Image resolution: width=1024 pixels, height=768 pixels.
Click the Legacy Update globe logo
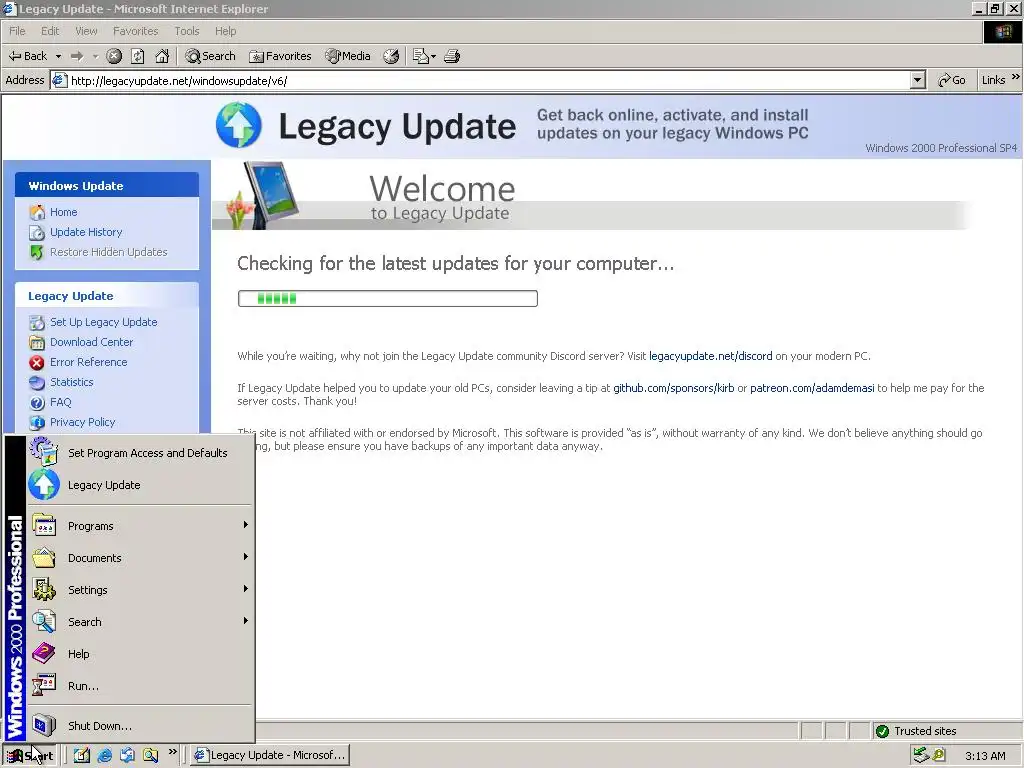(x=239, y=125)
